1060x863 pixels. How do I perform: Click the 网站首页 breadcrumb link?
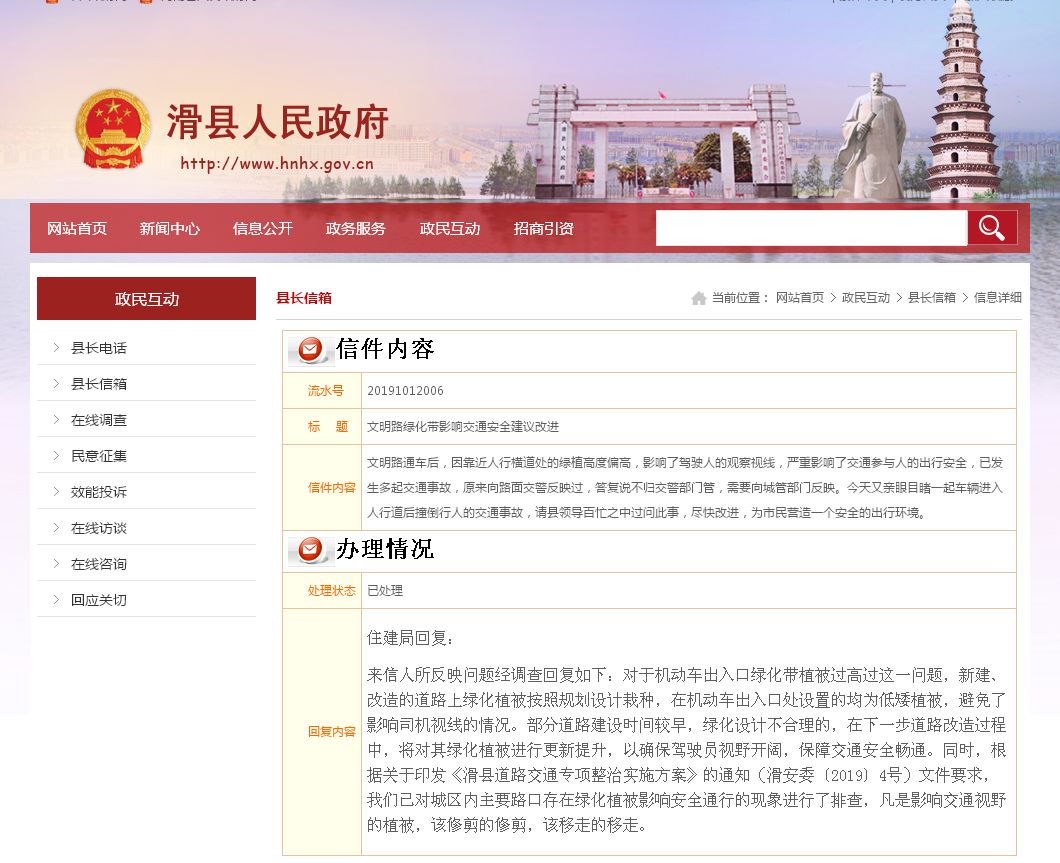coord(800,298)
